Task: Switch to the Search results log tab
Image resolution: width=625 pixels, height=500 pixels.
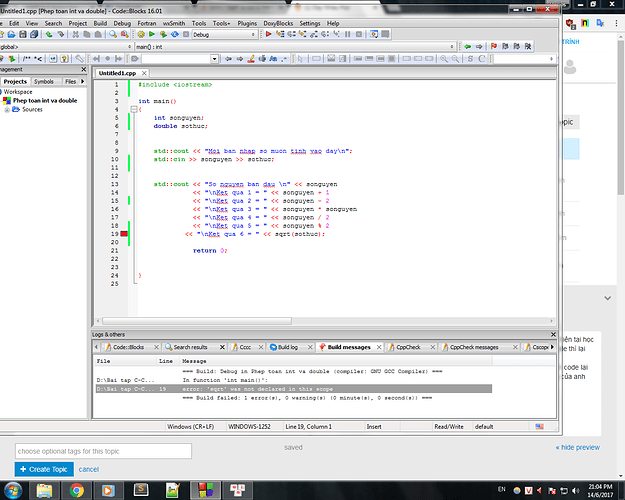Action: tap(189, 347)
